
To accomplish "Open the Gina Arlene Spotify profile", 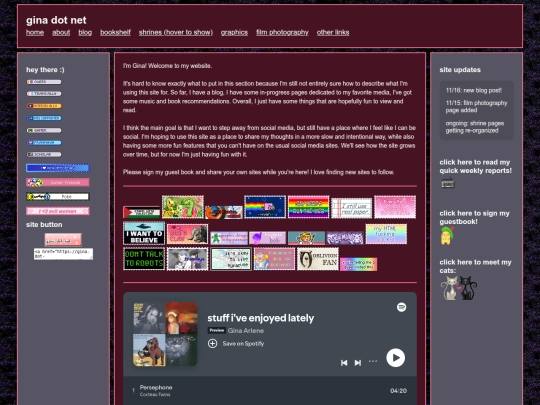I will pos(246,331).
